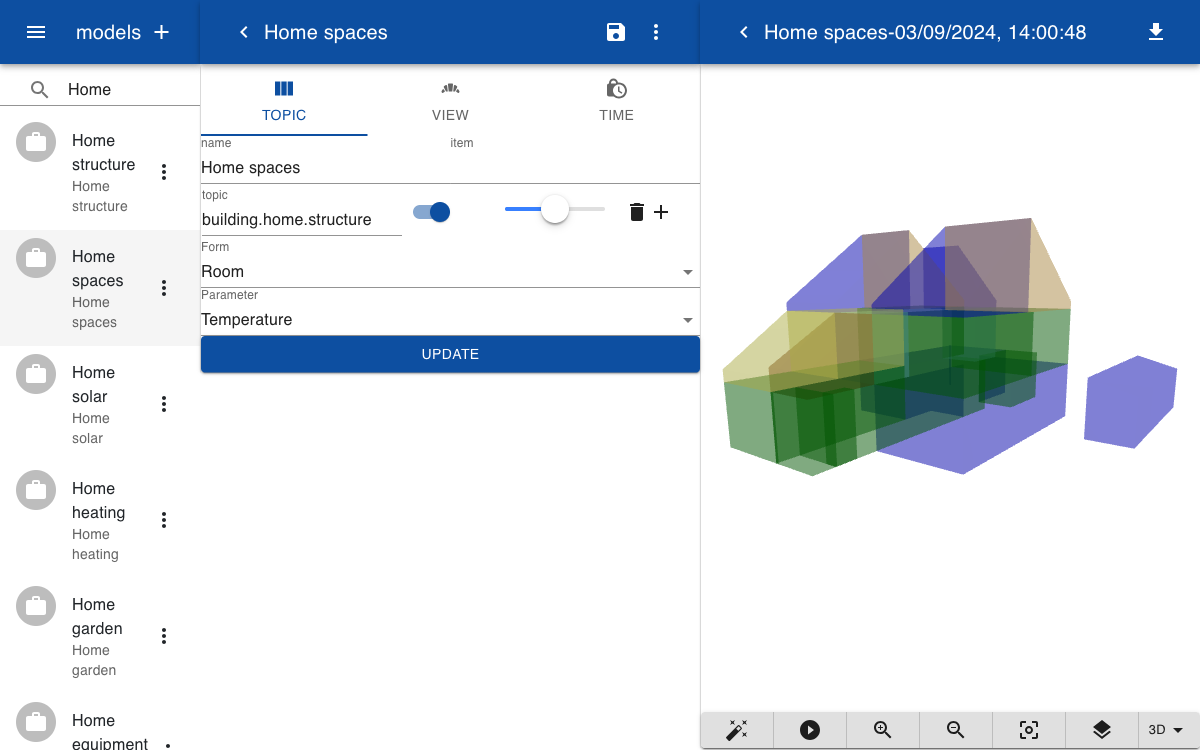Click Home garden briefcase avatar

click(x=36, y=606)
